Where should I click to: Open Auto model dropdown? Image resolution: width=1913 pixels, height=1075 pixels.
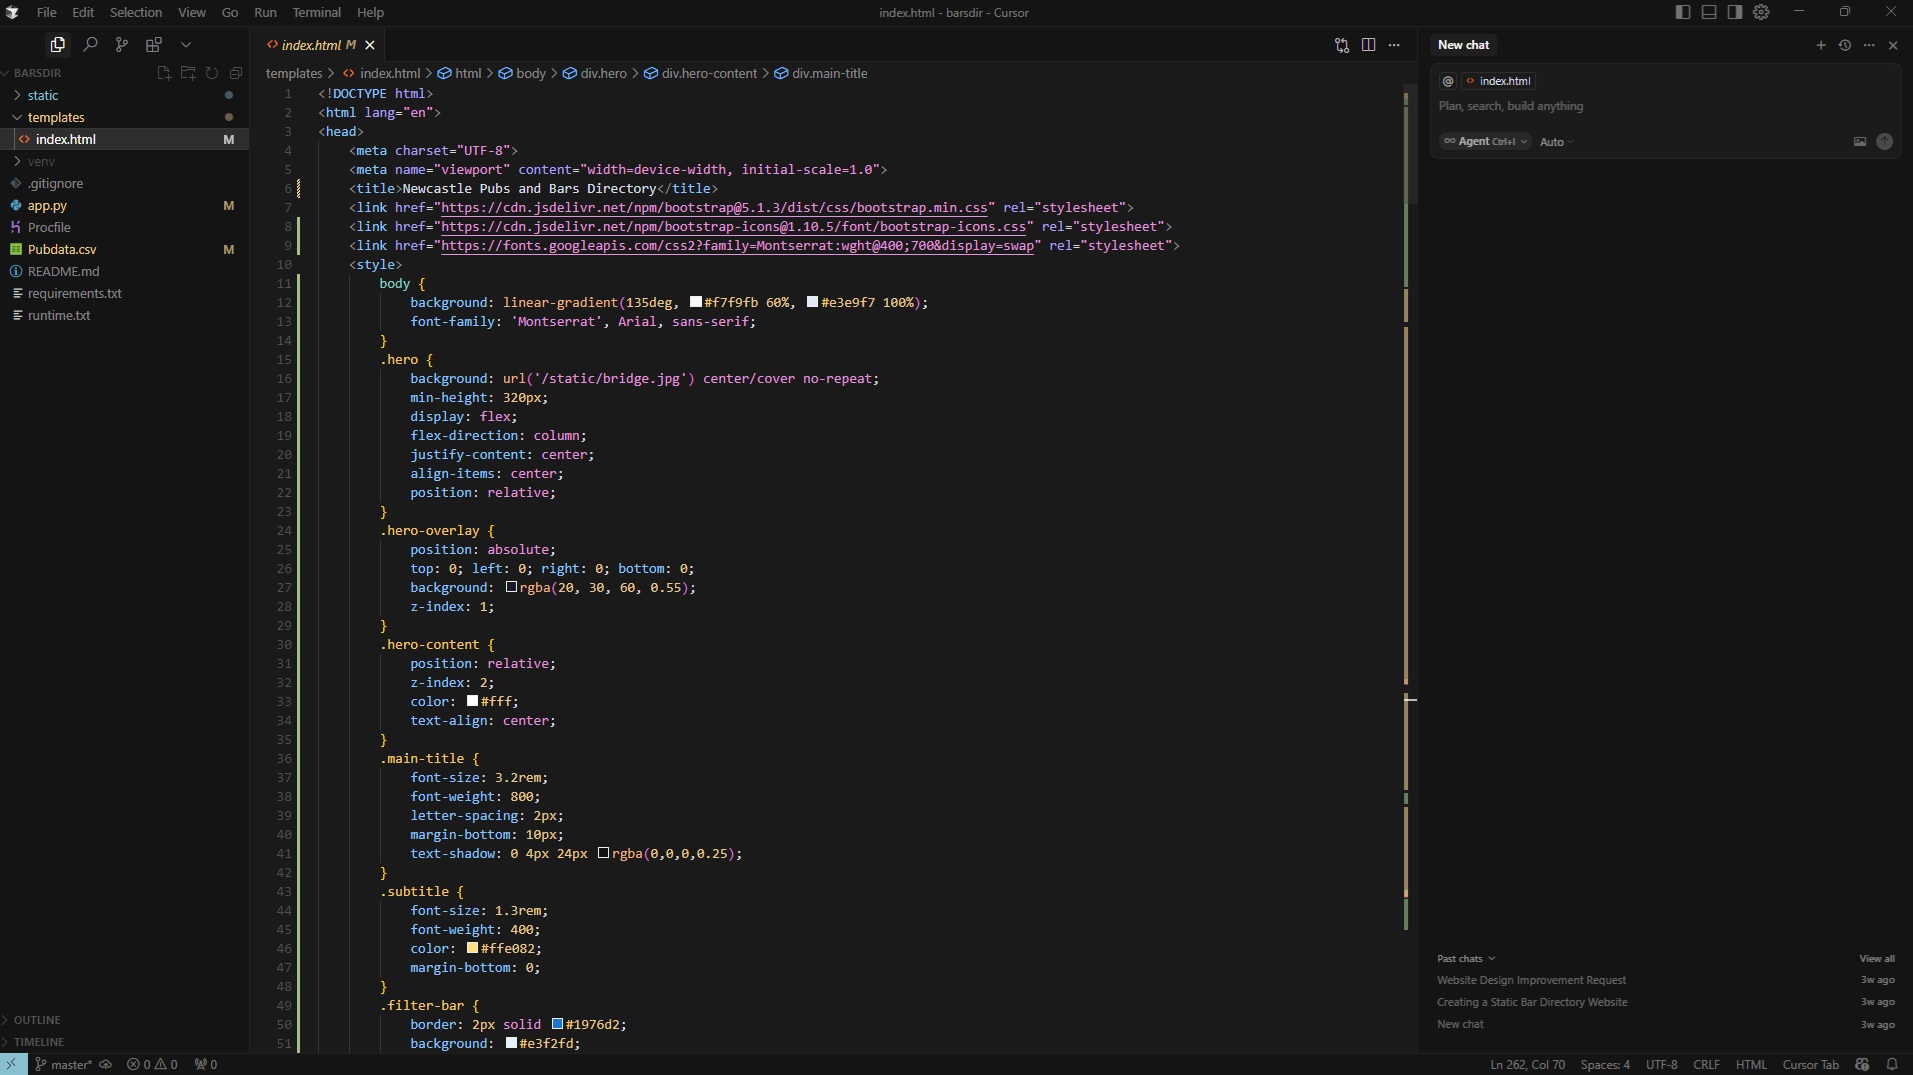point(1556,142)
